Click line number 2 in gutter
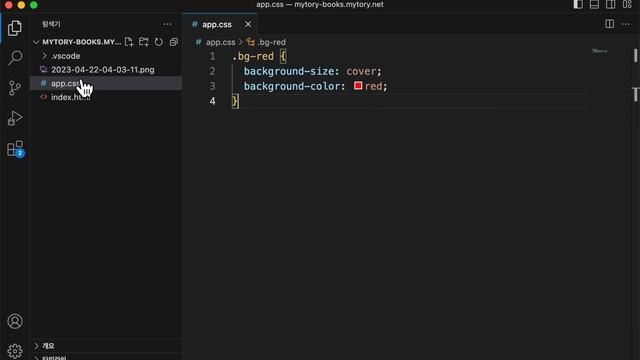 click(x=212, y=71)
